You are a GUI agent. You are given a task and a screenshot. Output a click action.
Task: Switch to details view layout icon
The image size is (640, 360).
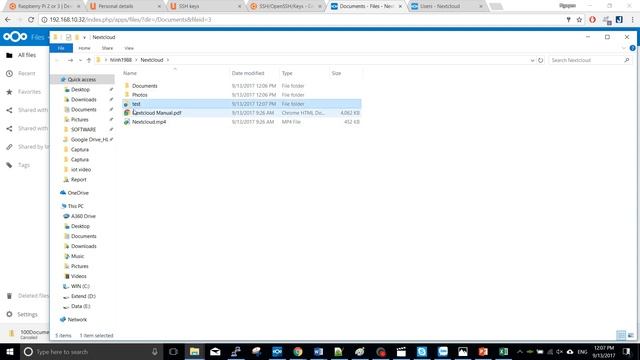(621, 336)
